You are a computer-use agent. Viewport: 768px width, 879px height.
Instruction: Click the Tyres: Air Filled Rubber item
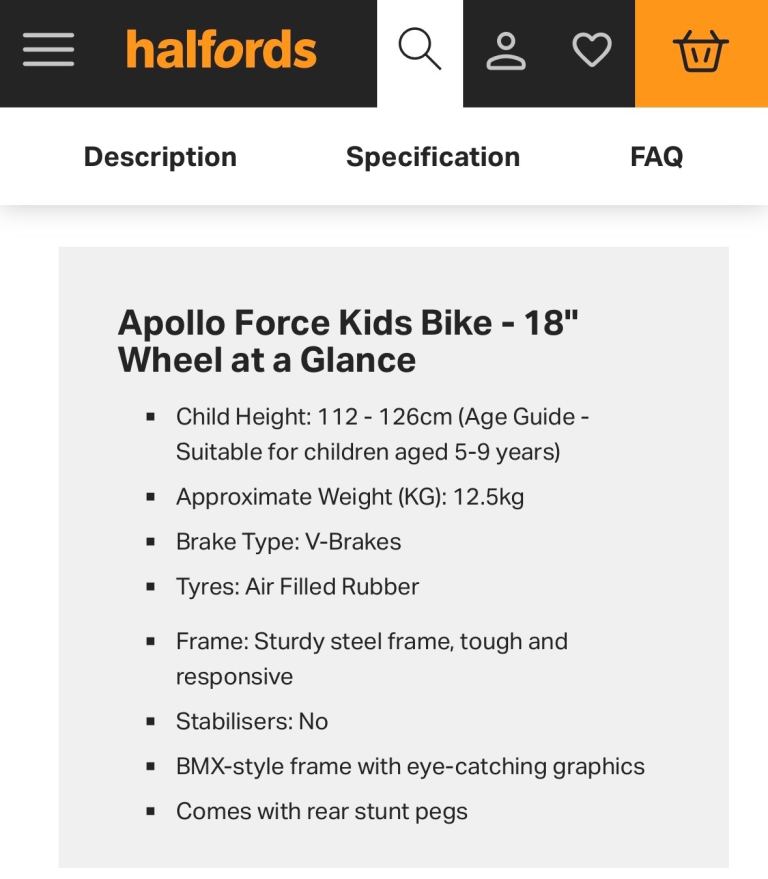click(297, 587)
